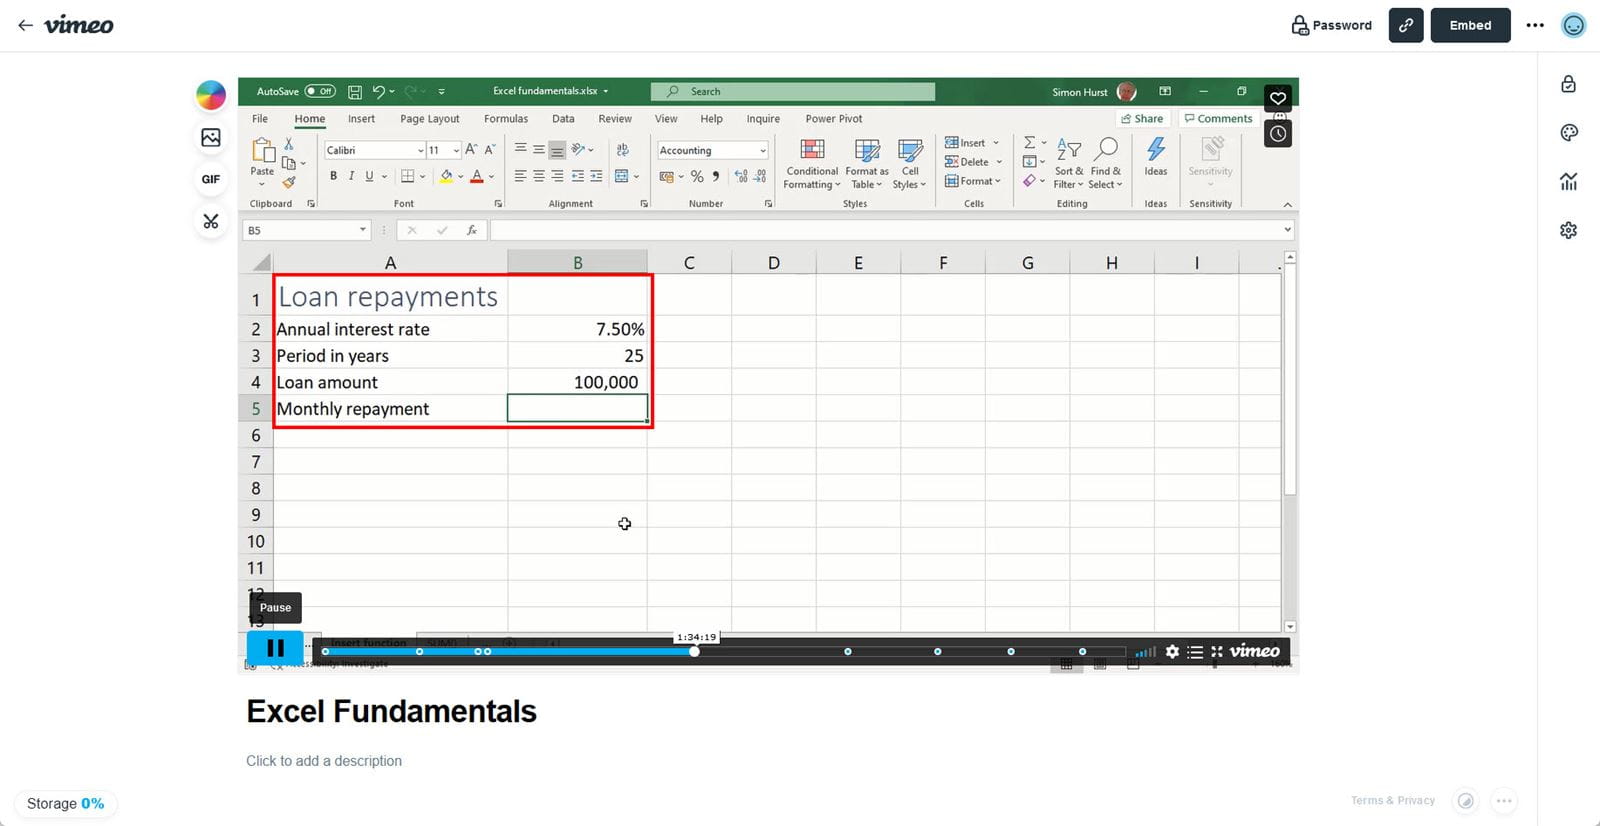Image resolution: width=1600 pixels, height=826 pixels.
Task: Add to Watch Later using the clock icon
Action: coord(1278,133)
